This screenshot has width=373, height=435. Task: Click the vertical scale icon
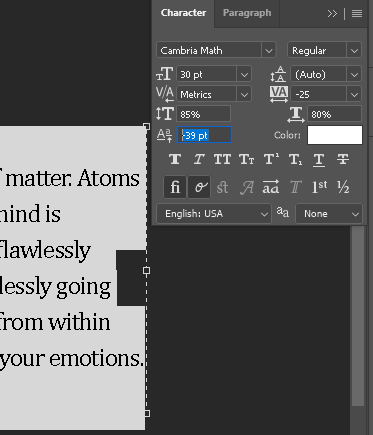point(165,114)
